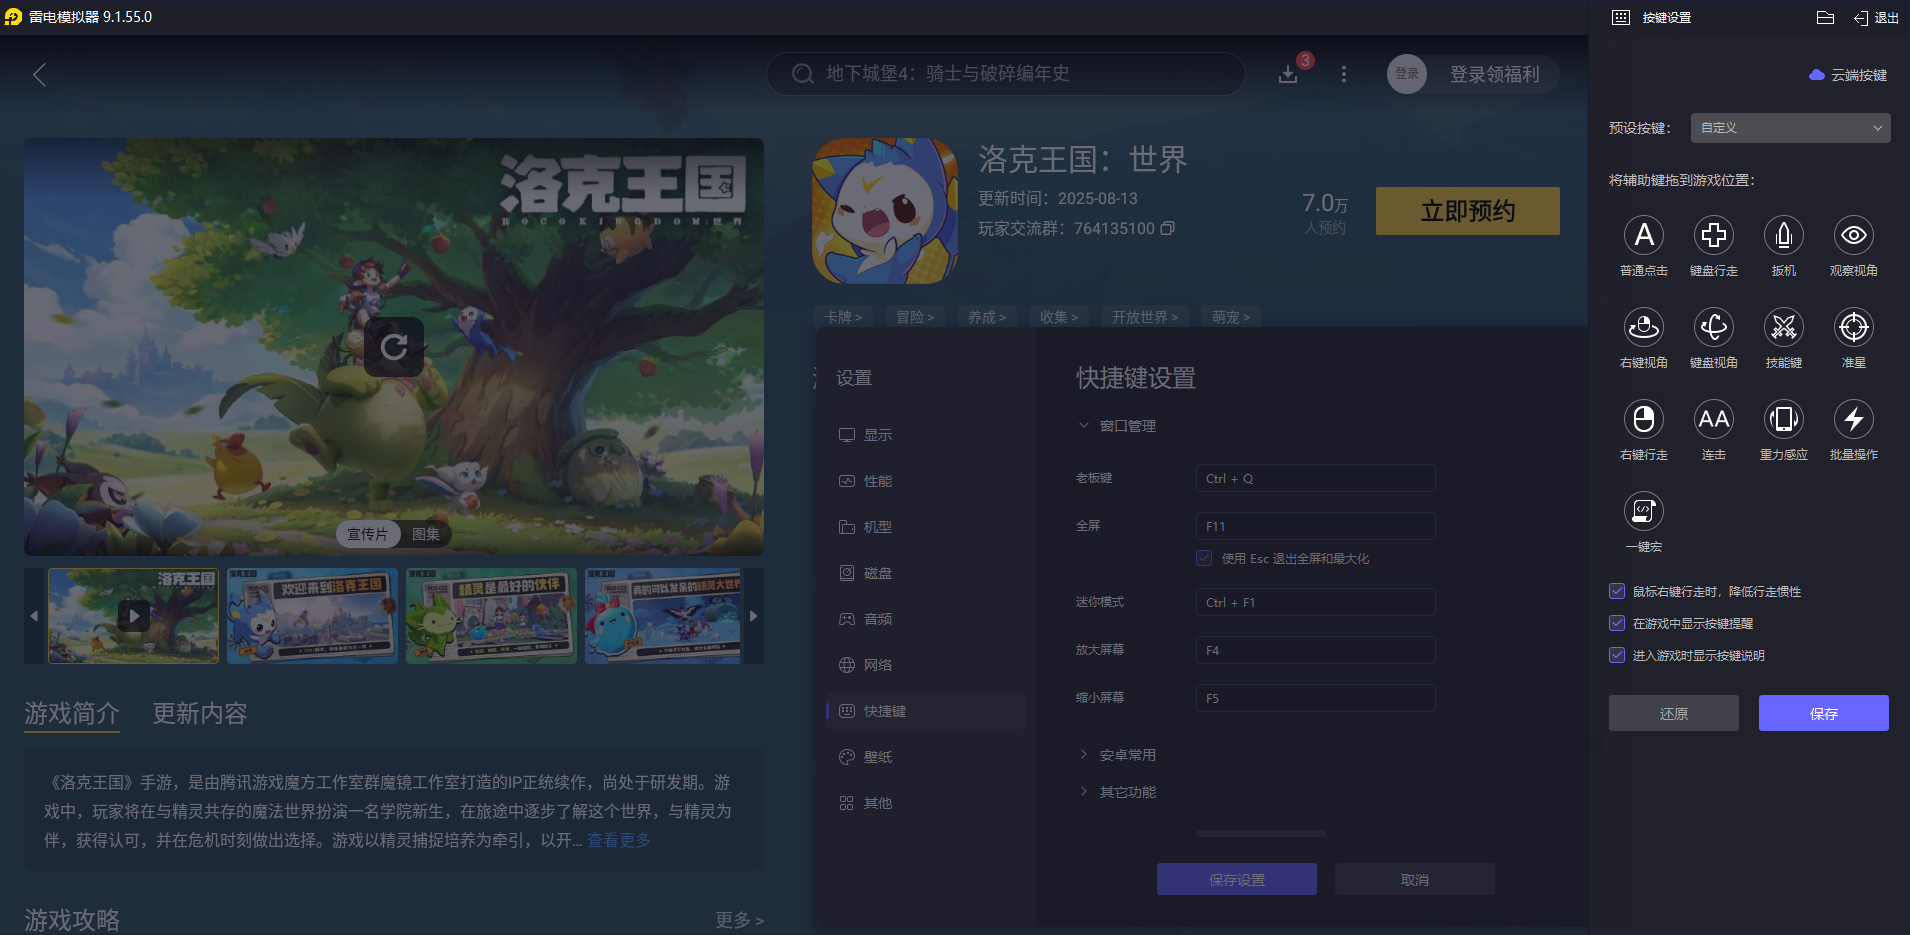
Task: Click the search magnifier icon
Action: pos(802,74)
